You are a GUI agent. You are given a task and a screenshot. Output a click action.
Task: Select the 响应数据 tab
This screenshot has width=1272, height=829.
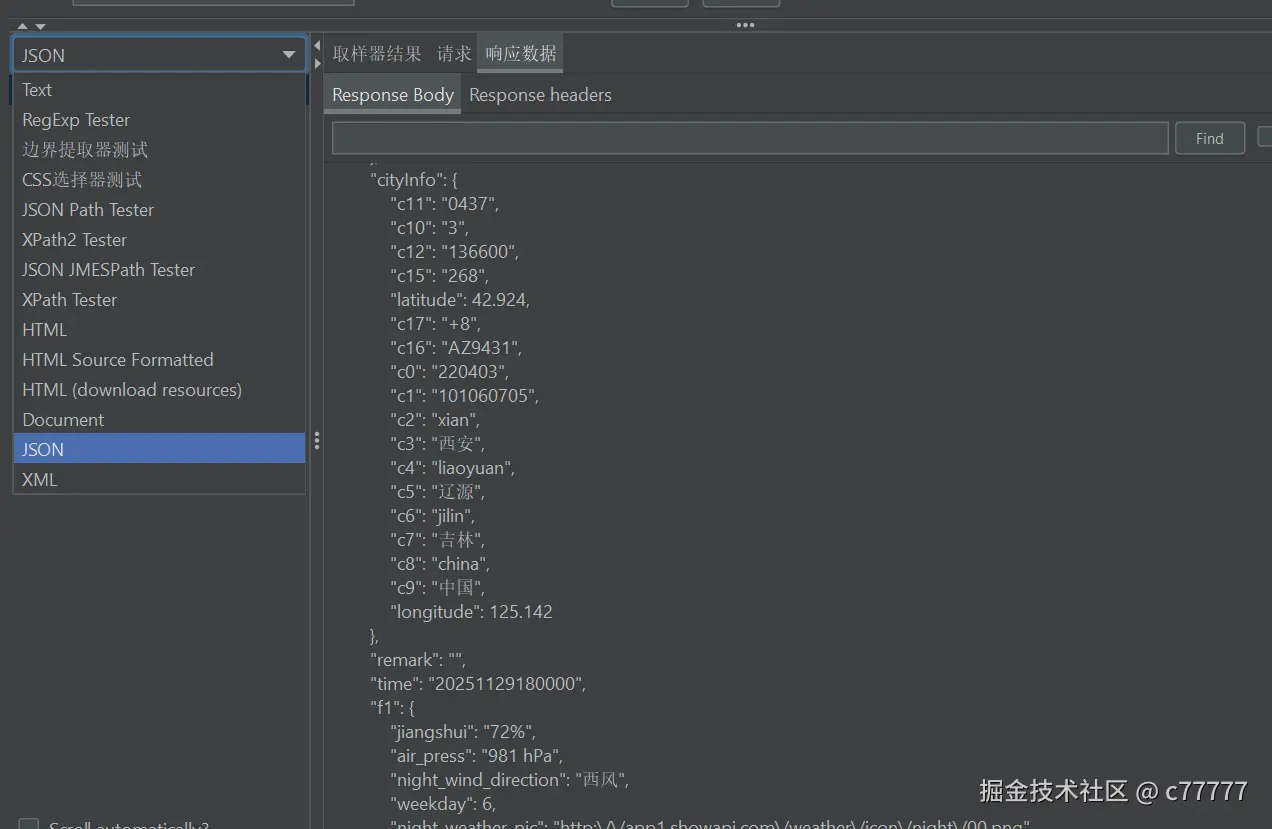(520, 54)
